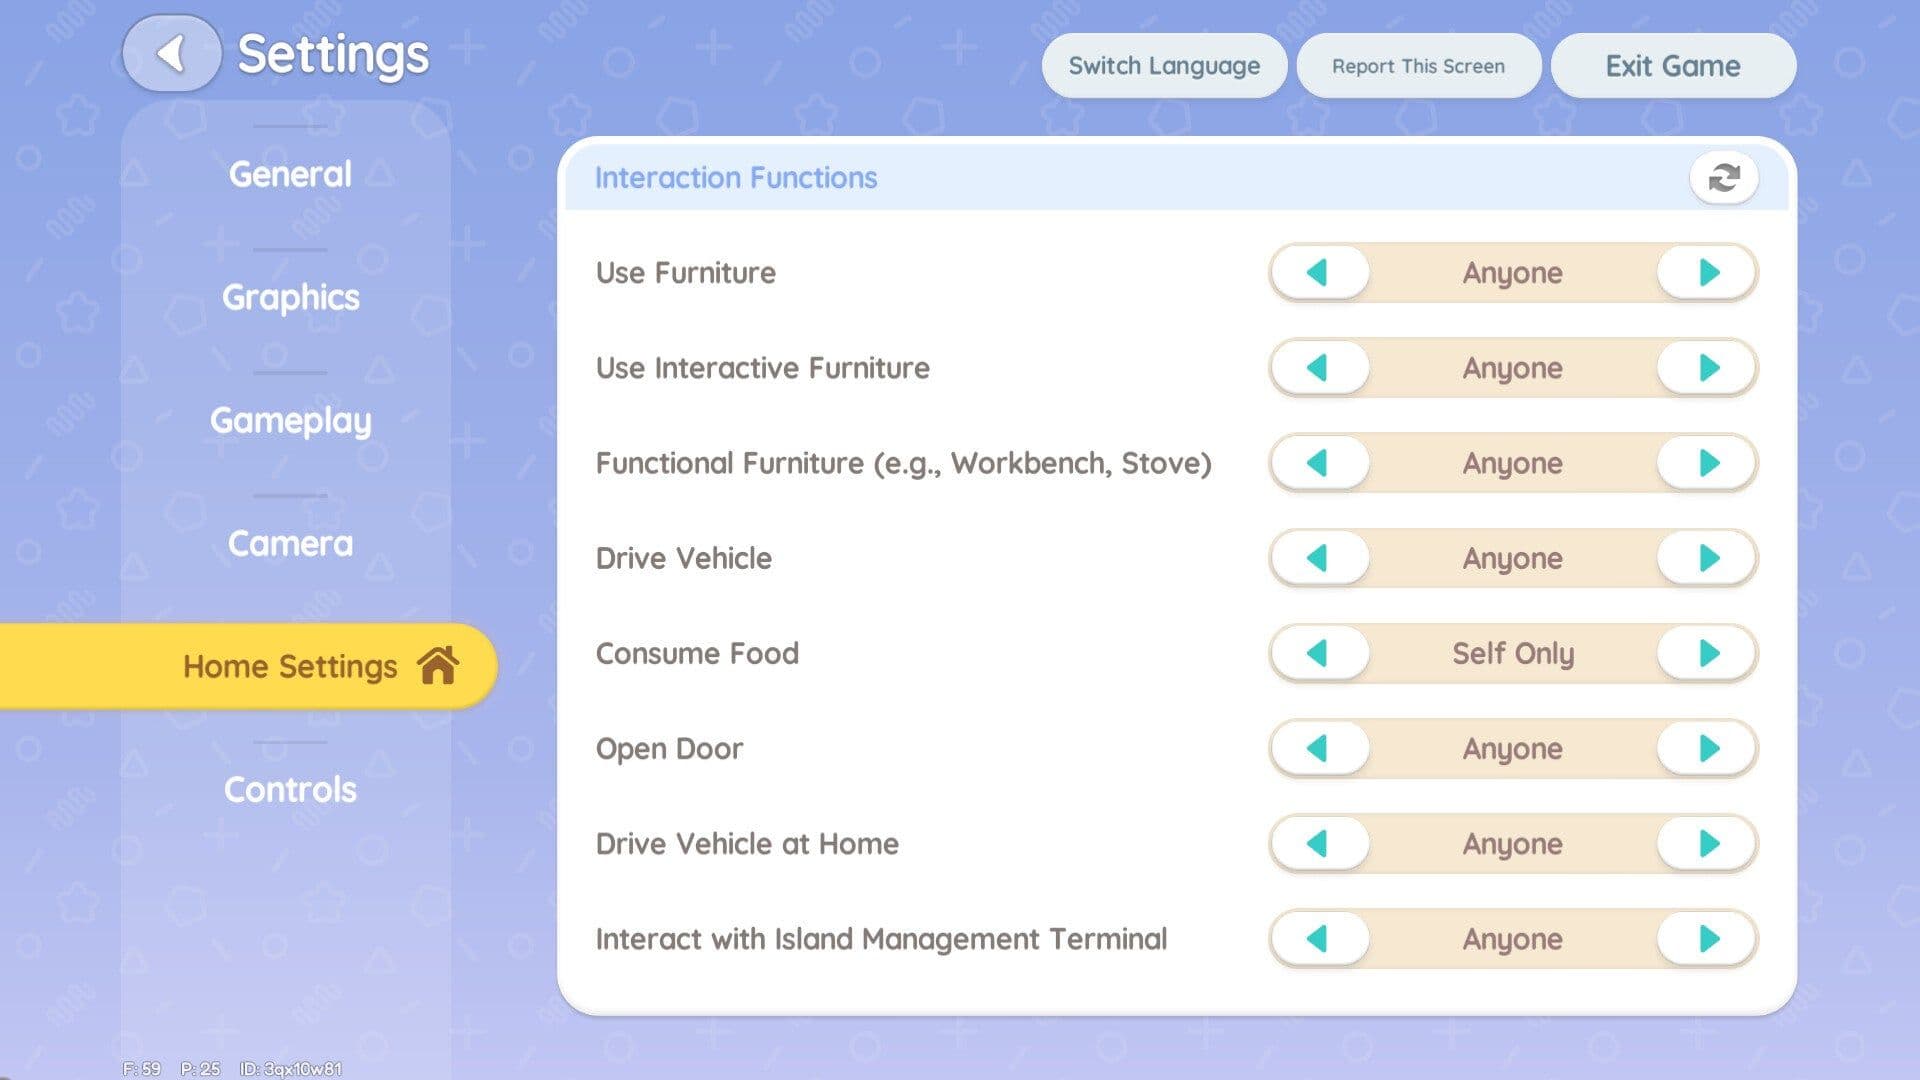Refresh the Interaction Functions settings

tap(1725, 177)
